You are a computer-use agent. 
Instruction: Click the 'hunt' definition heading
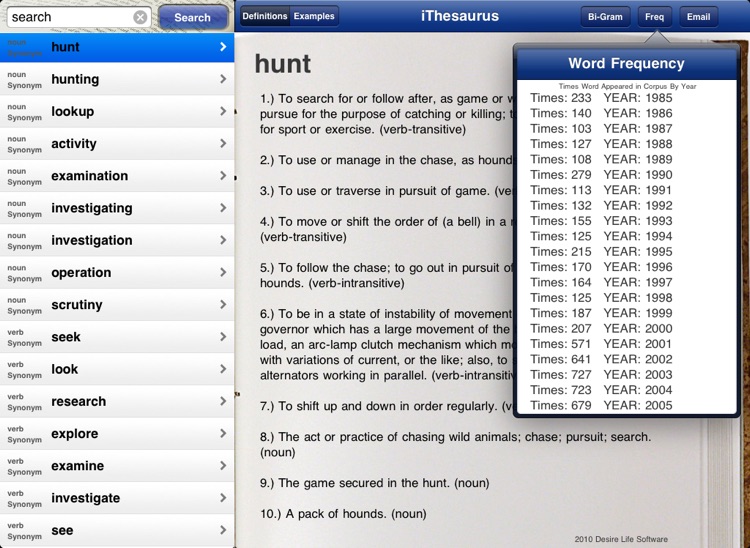(283, 64)
